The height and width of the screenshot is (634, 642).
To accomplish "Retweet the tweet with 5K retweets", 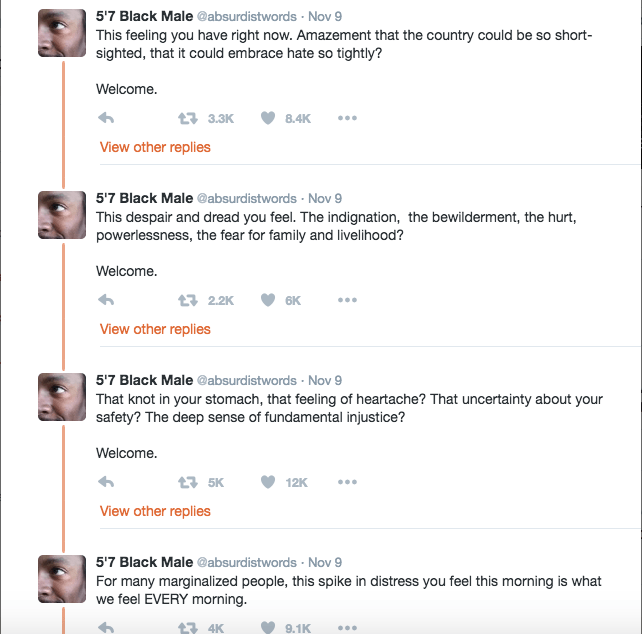I will pos(187,482).
